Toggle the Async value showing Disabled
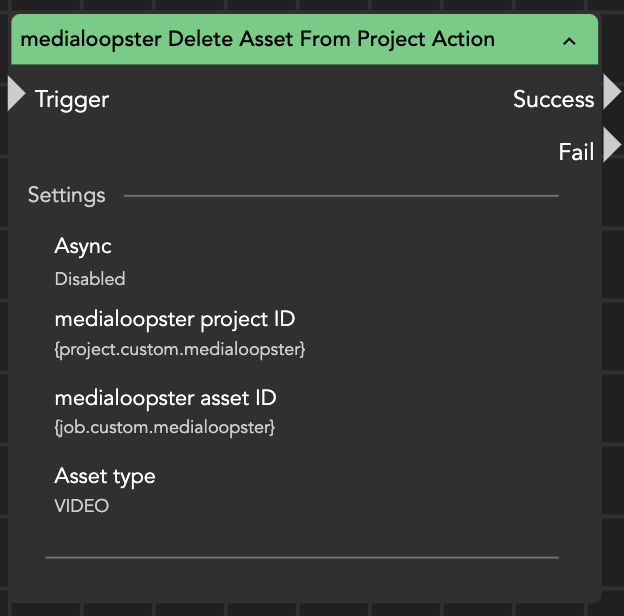The width and height of the screenshot is (624, 616). 90,279
